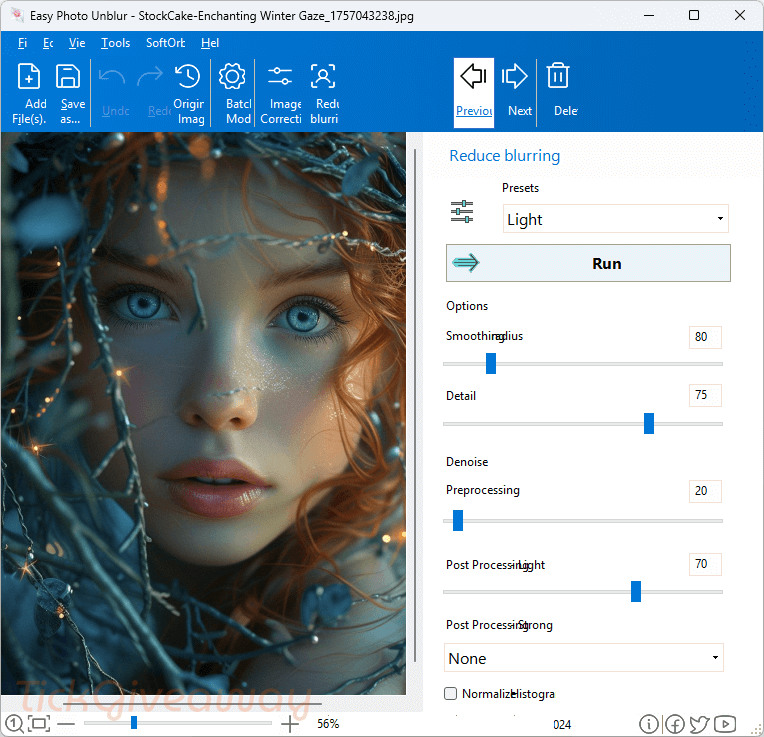Open the YouTube icon link

click(725, 724)
